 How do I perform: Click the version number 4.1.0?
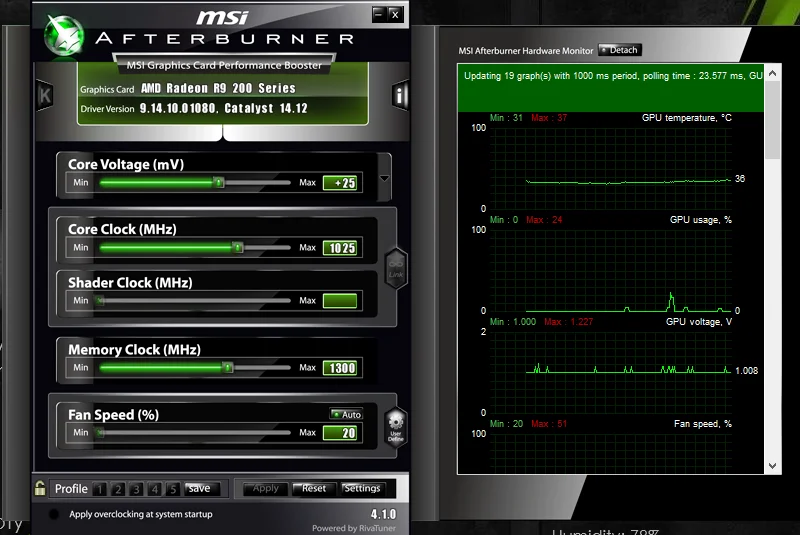coord(383,514)
